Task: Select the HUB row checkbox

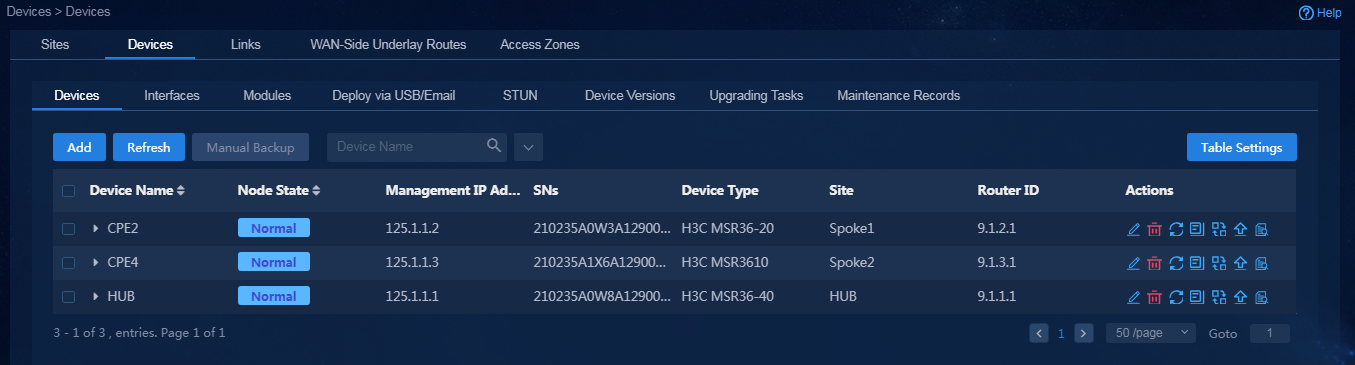Action: [68, 297]
